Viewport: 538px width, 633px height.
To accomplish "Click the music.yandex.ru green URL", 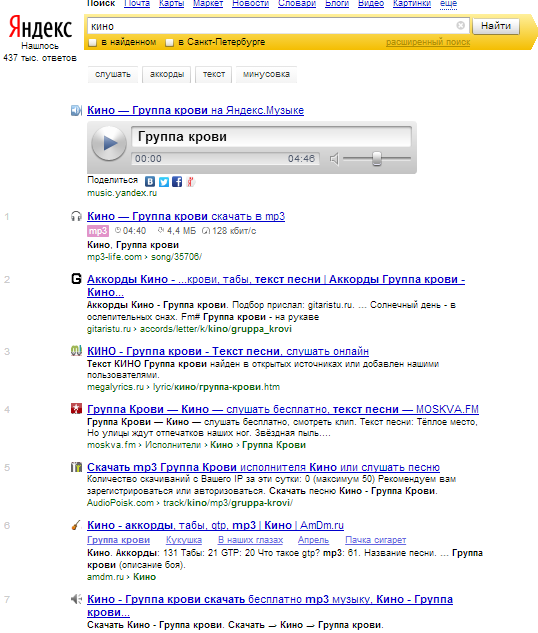I will click(x=122, y=193).
